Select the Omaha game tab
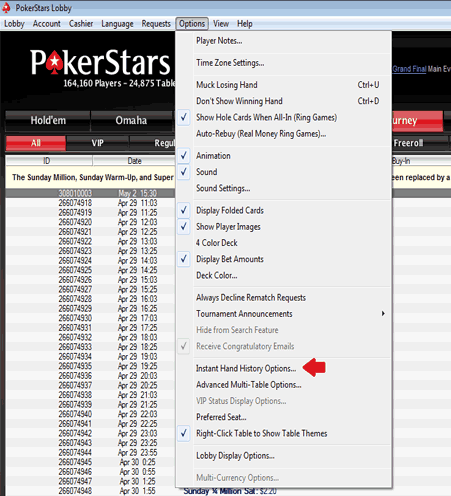451x496 pixels. click(131, 121)
